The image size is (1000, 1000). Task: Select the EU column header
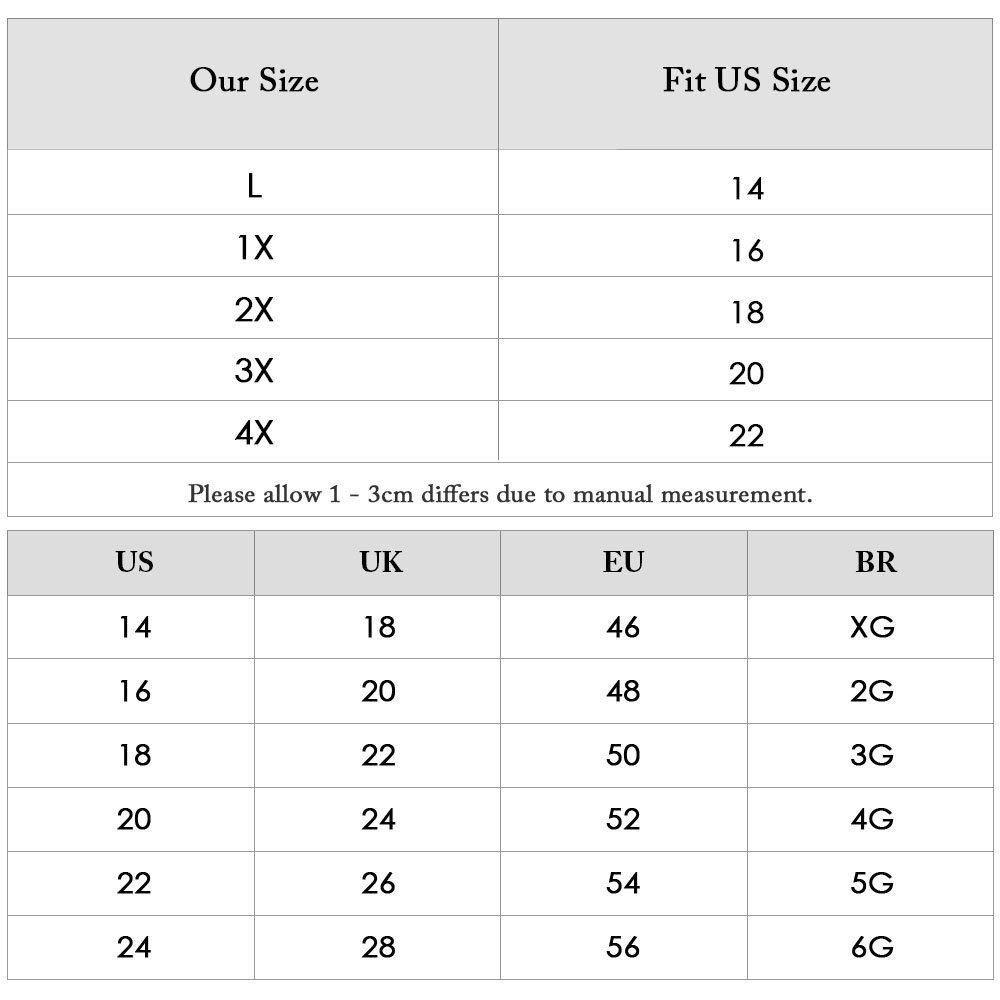click(x=623, y=563)
